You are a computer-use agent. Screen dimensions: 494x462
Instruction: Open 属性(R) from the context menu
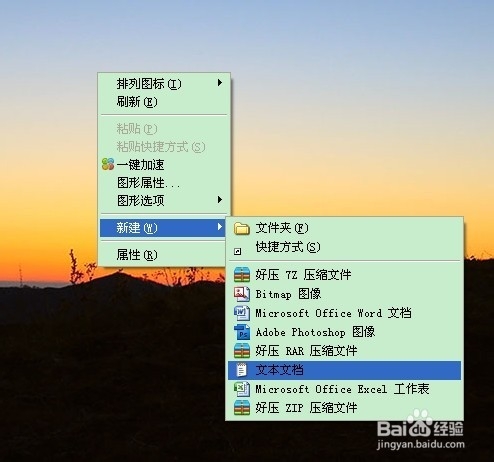pyautogui.click(x=163, y=255)
